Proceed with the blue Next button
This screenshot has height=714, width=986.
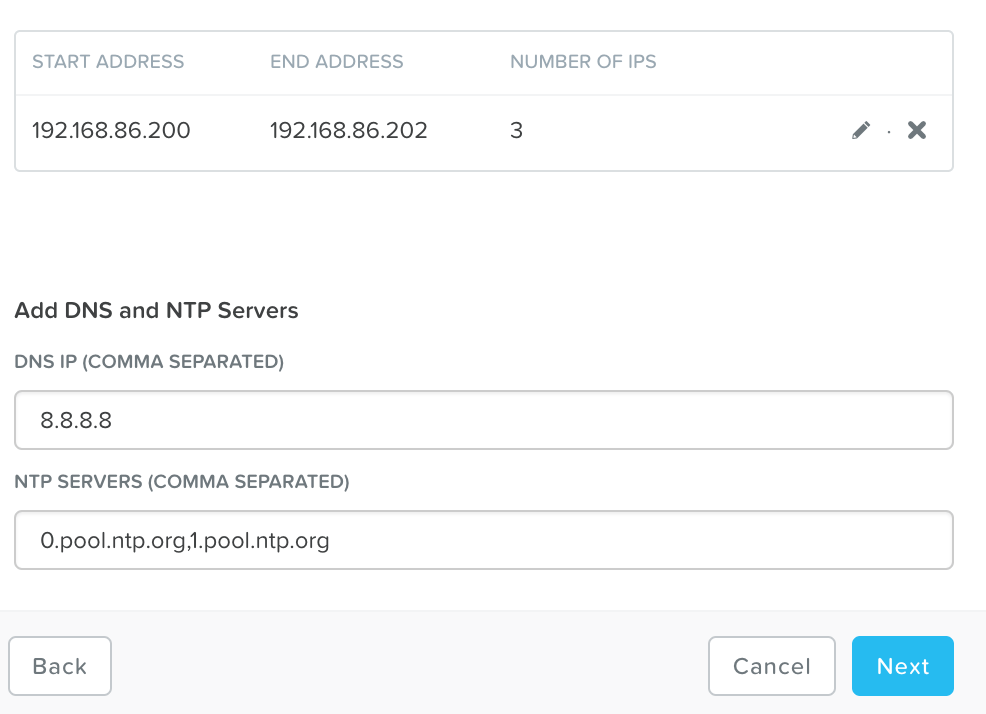(x=903, y=666)
